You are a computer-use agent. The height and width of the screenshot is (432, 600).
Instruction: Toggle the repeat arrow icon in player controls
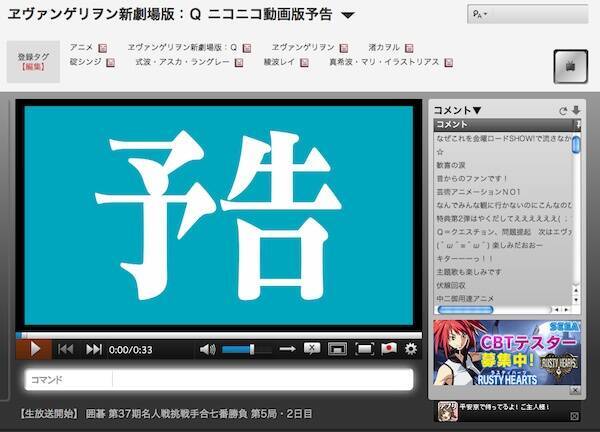tap(287, 349)
